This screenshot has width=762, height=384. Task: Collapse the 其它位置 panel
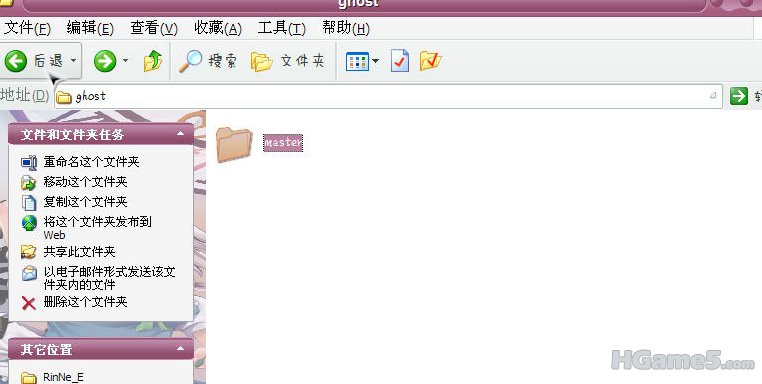pos(180,349)
